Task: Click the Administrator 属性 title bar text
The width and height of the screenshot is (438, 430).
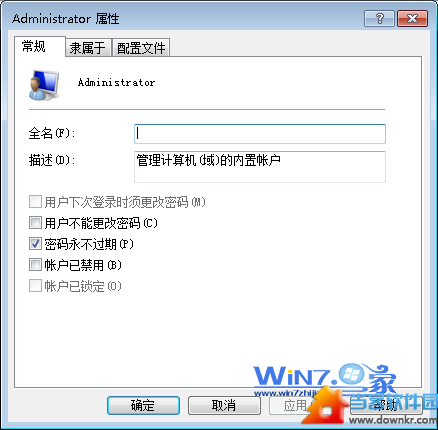Action: tap(66, 19)
